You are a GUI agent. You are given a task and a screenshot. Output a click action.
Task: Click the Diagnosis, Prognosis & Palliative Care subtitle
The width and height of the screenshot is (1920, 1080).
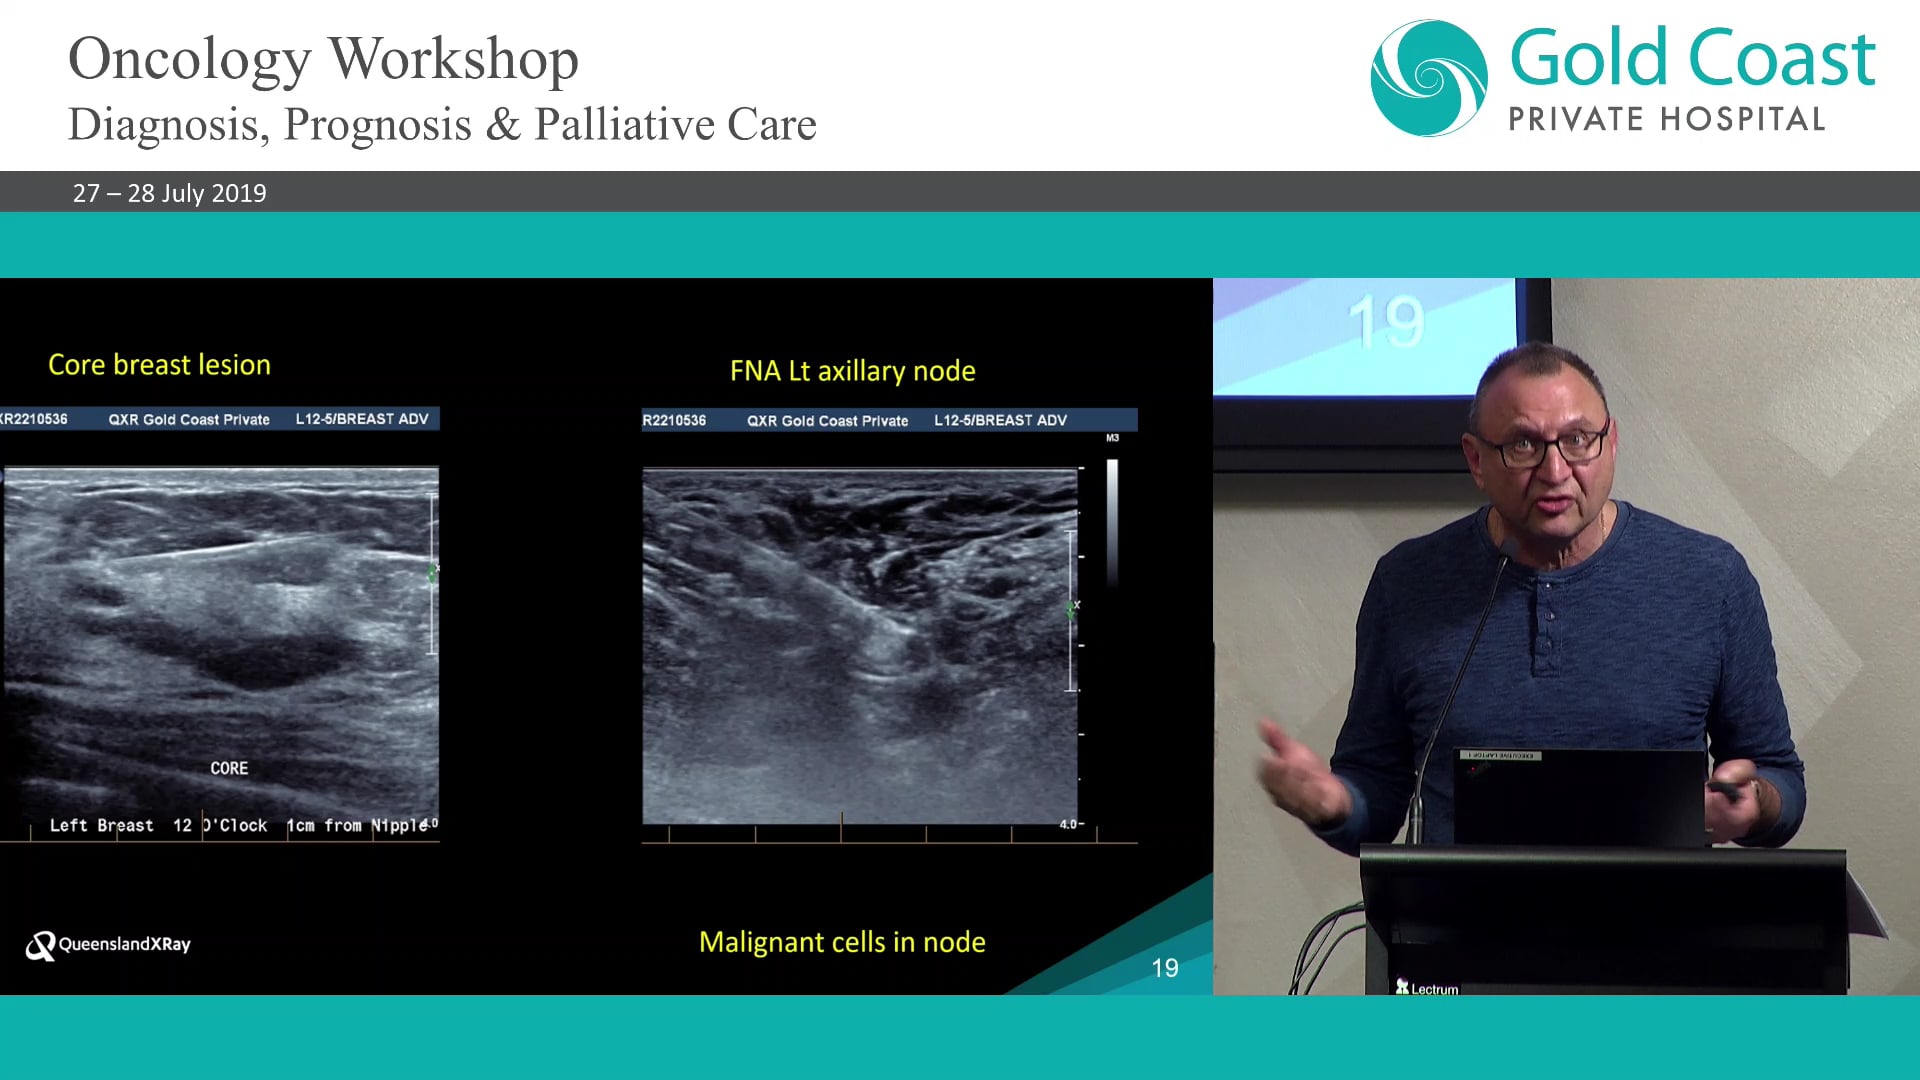point(443,124)
